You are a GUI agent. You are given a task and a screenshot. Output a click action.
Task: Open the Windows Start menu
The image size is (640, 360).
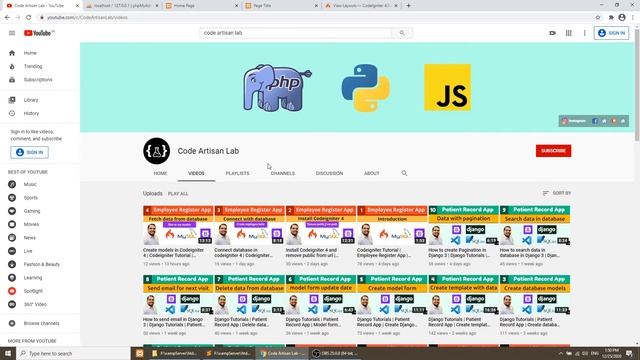[x=8, y=353]
